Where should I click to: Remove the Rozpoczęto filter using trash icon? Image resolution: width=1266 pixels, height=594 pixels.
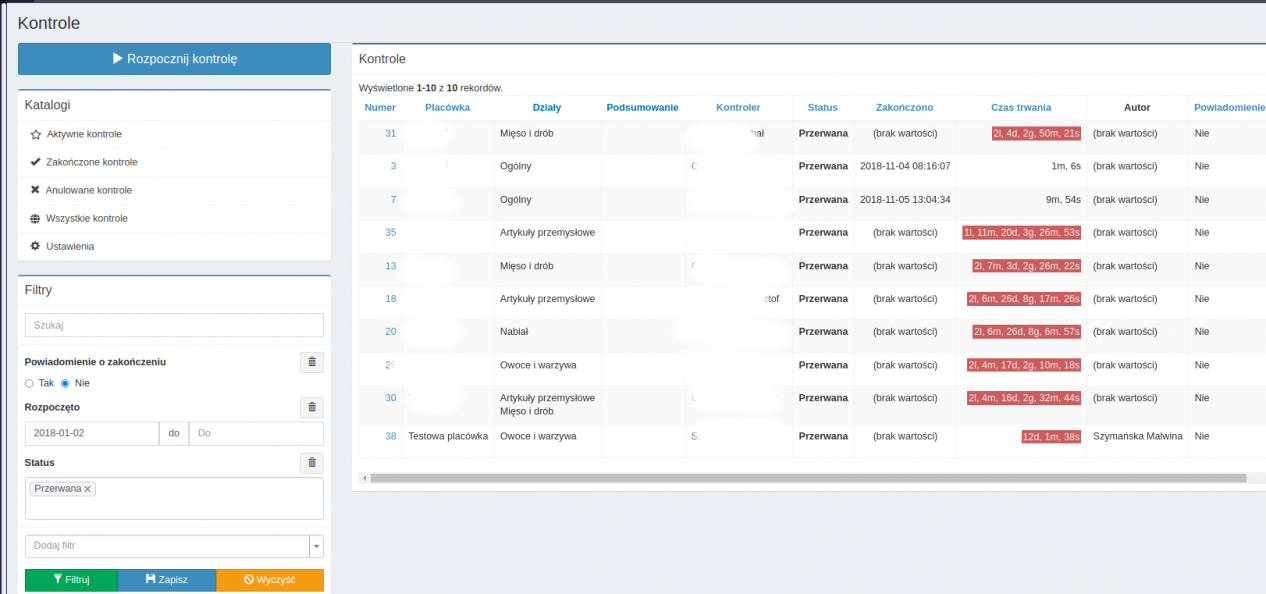(311, 407)
